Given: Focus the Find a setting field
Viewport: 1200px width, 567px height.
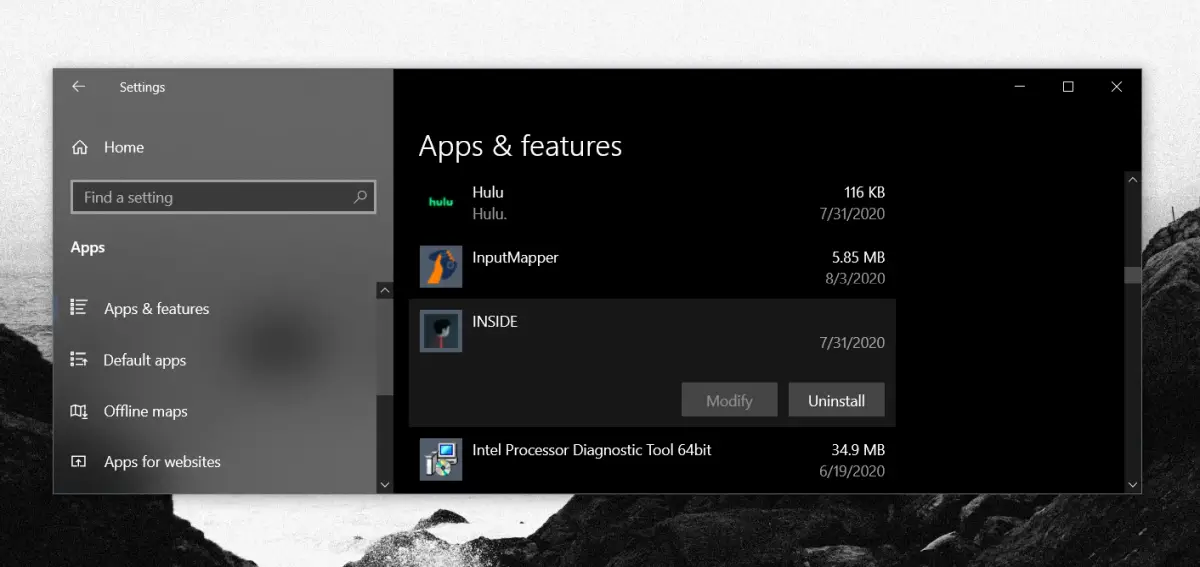Looking at the screenshot, I should point(223,197).
